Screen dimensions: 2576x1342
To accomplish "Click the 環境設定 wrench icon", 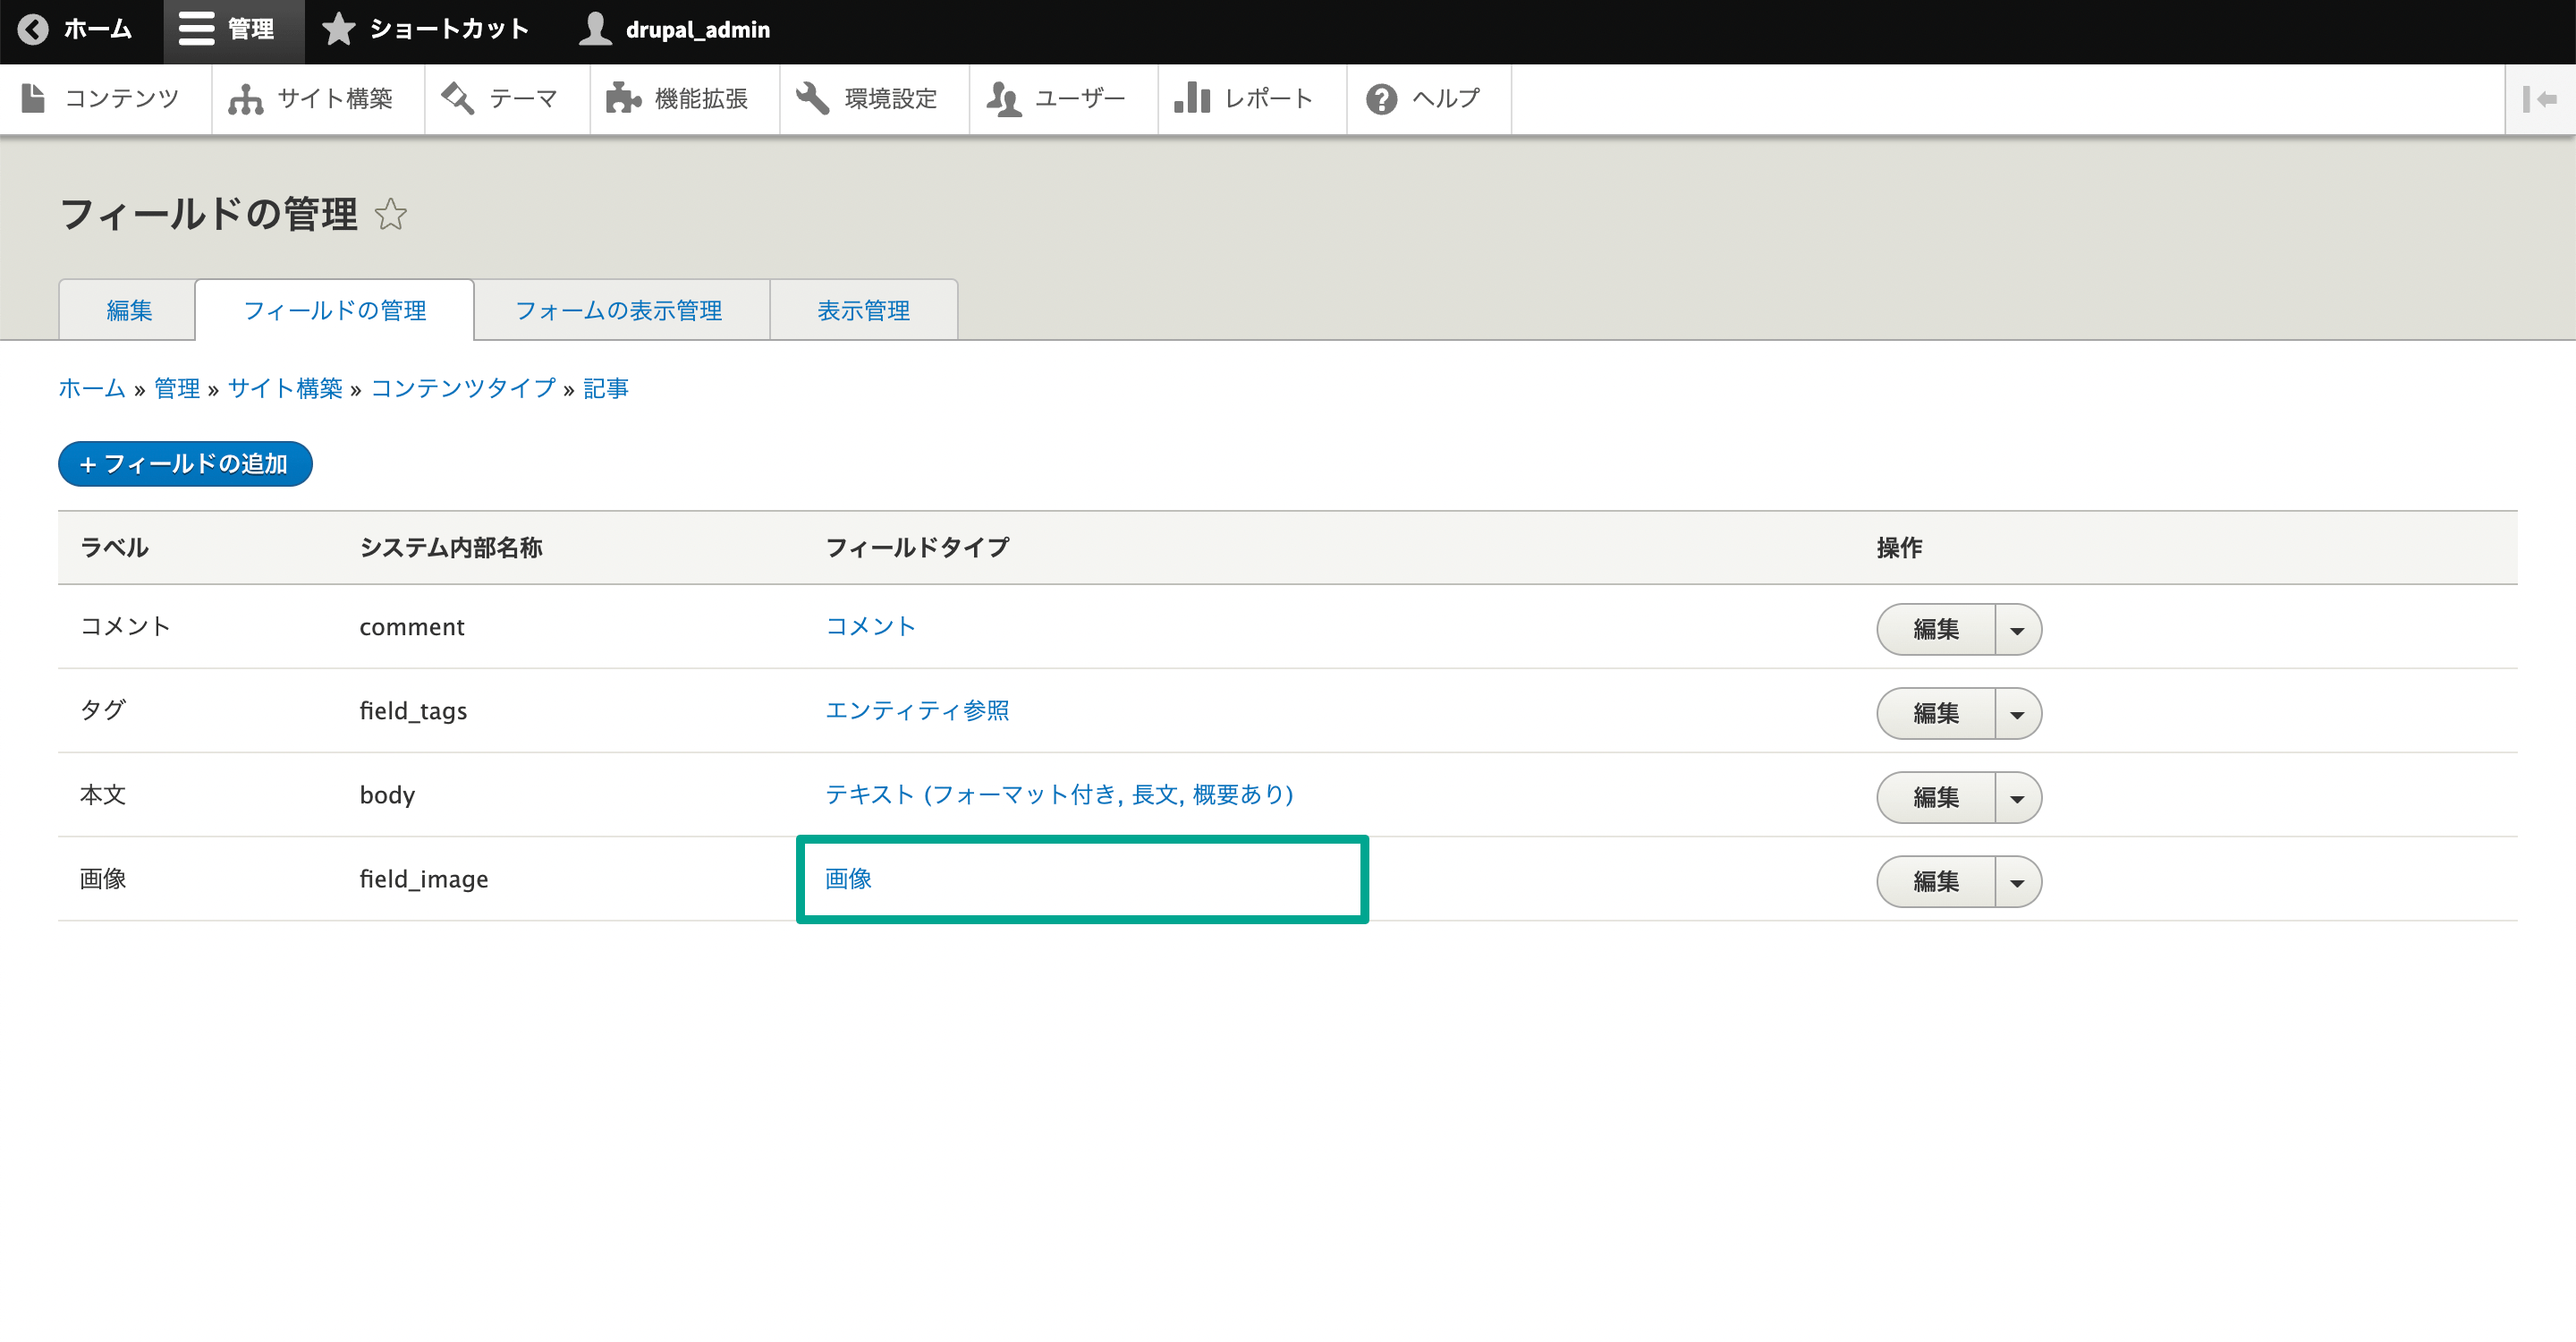I will point(812,99).
